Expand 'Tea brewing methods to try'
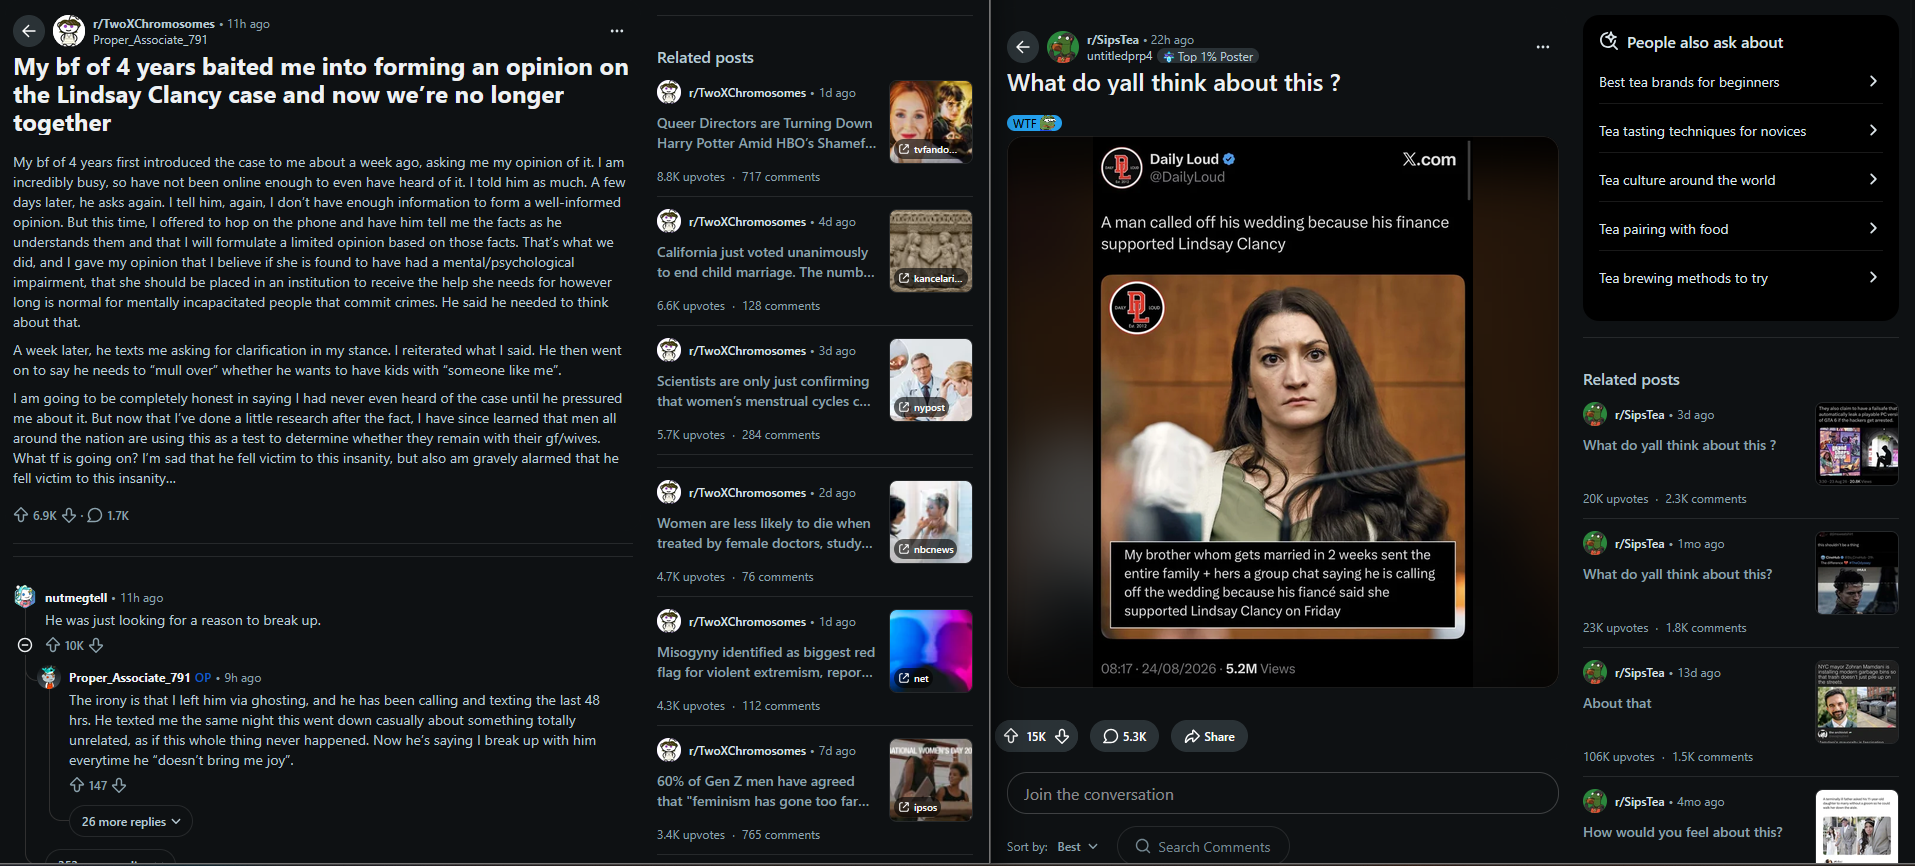The image size is (1915, 866). (x=1739, y=278)
